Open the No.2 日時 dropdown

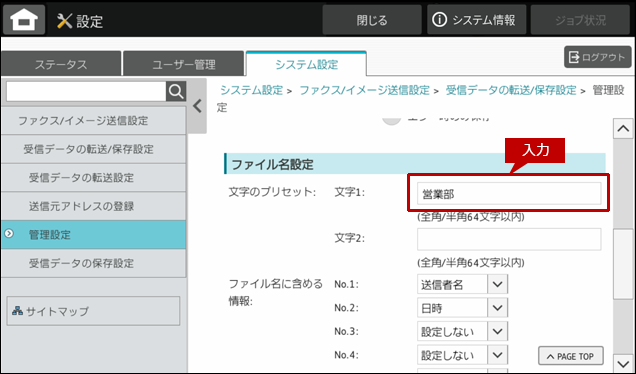(462, 308)
